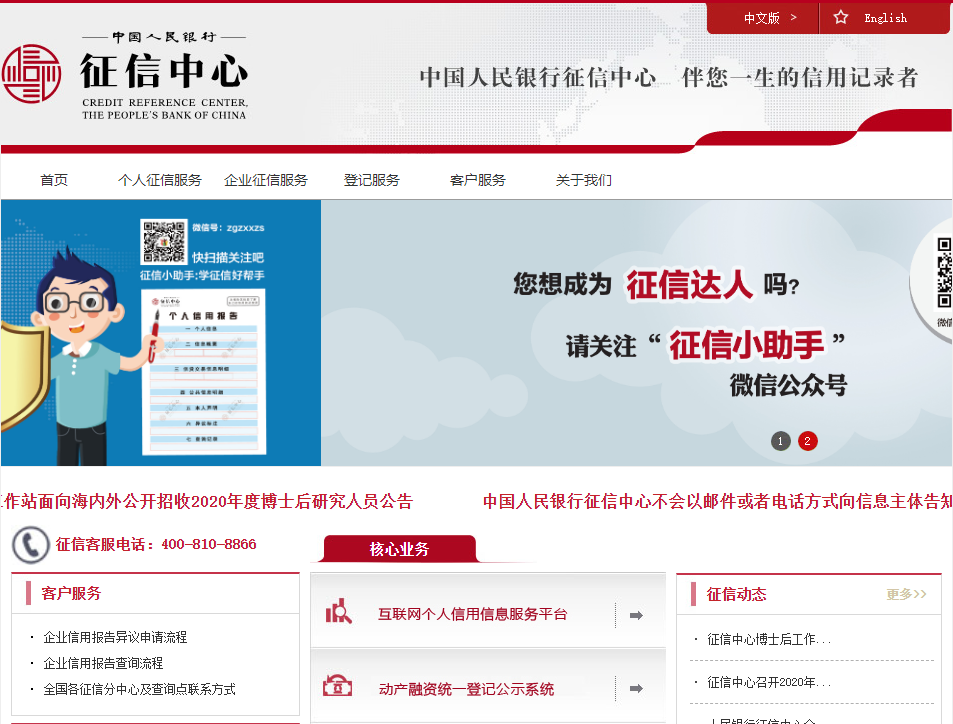Click the personal credit platform chart icon

coord(339,611)
